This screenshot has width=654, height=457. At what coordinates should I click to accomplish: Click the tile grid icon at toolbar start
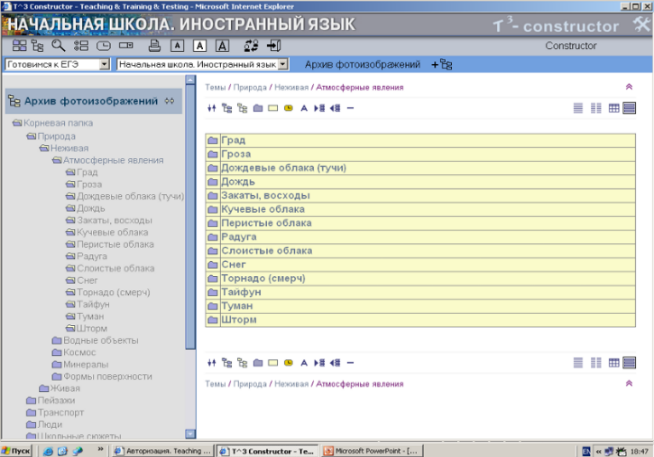coord(19,46)
